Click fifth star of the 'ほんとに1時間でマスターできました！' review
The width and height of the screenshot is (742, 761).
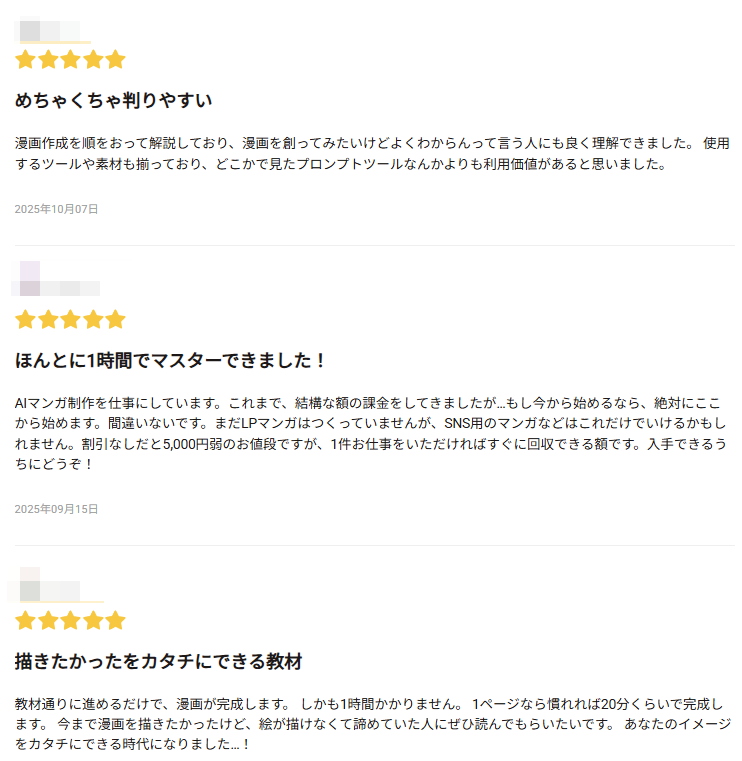click(115, 320)
